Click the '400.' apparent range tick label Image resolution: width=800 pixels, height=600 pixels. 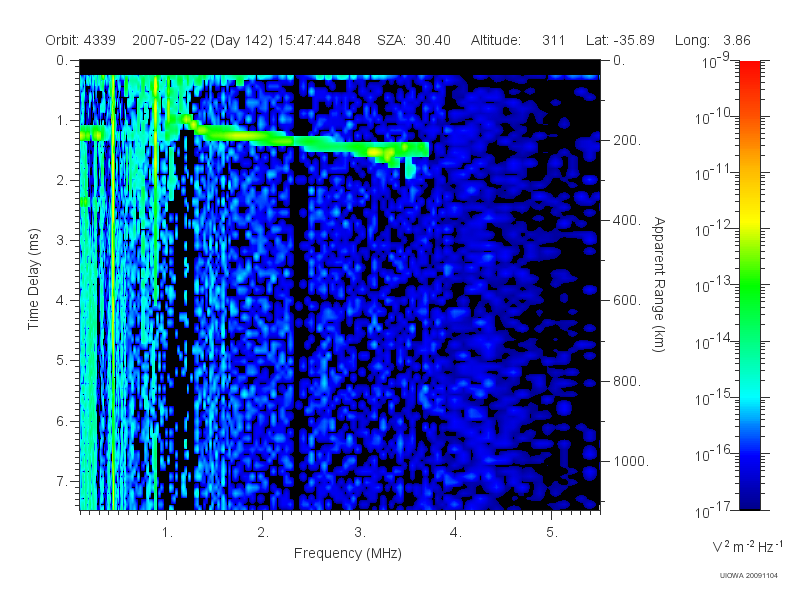tap(627, 220)
